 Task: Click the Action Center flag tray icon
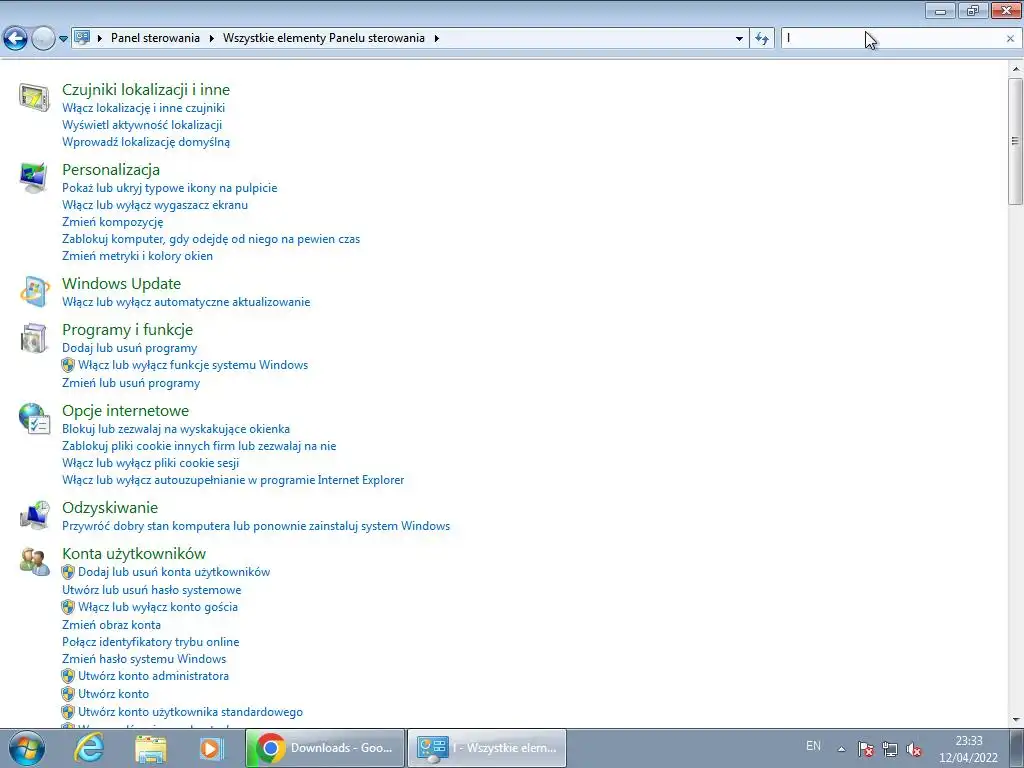[x=866, y=749]
